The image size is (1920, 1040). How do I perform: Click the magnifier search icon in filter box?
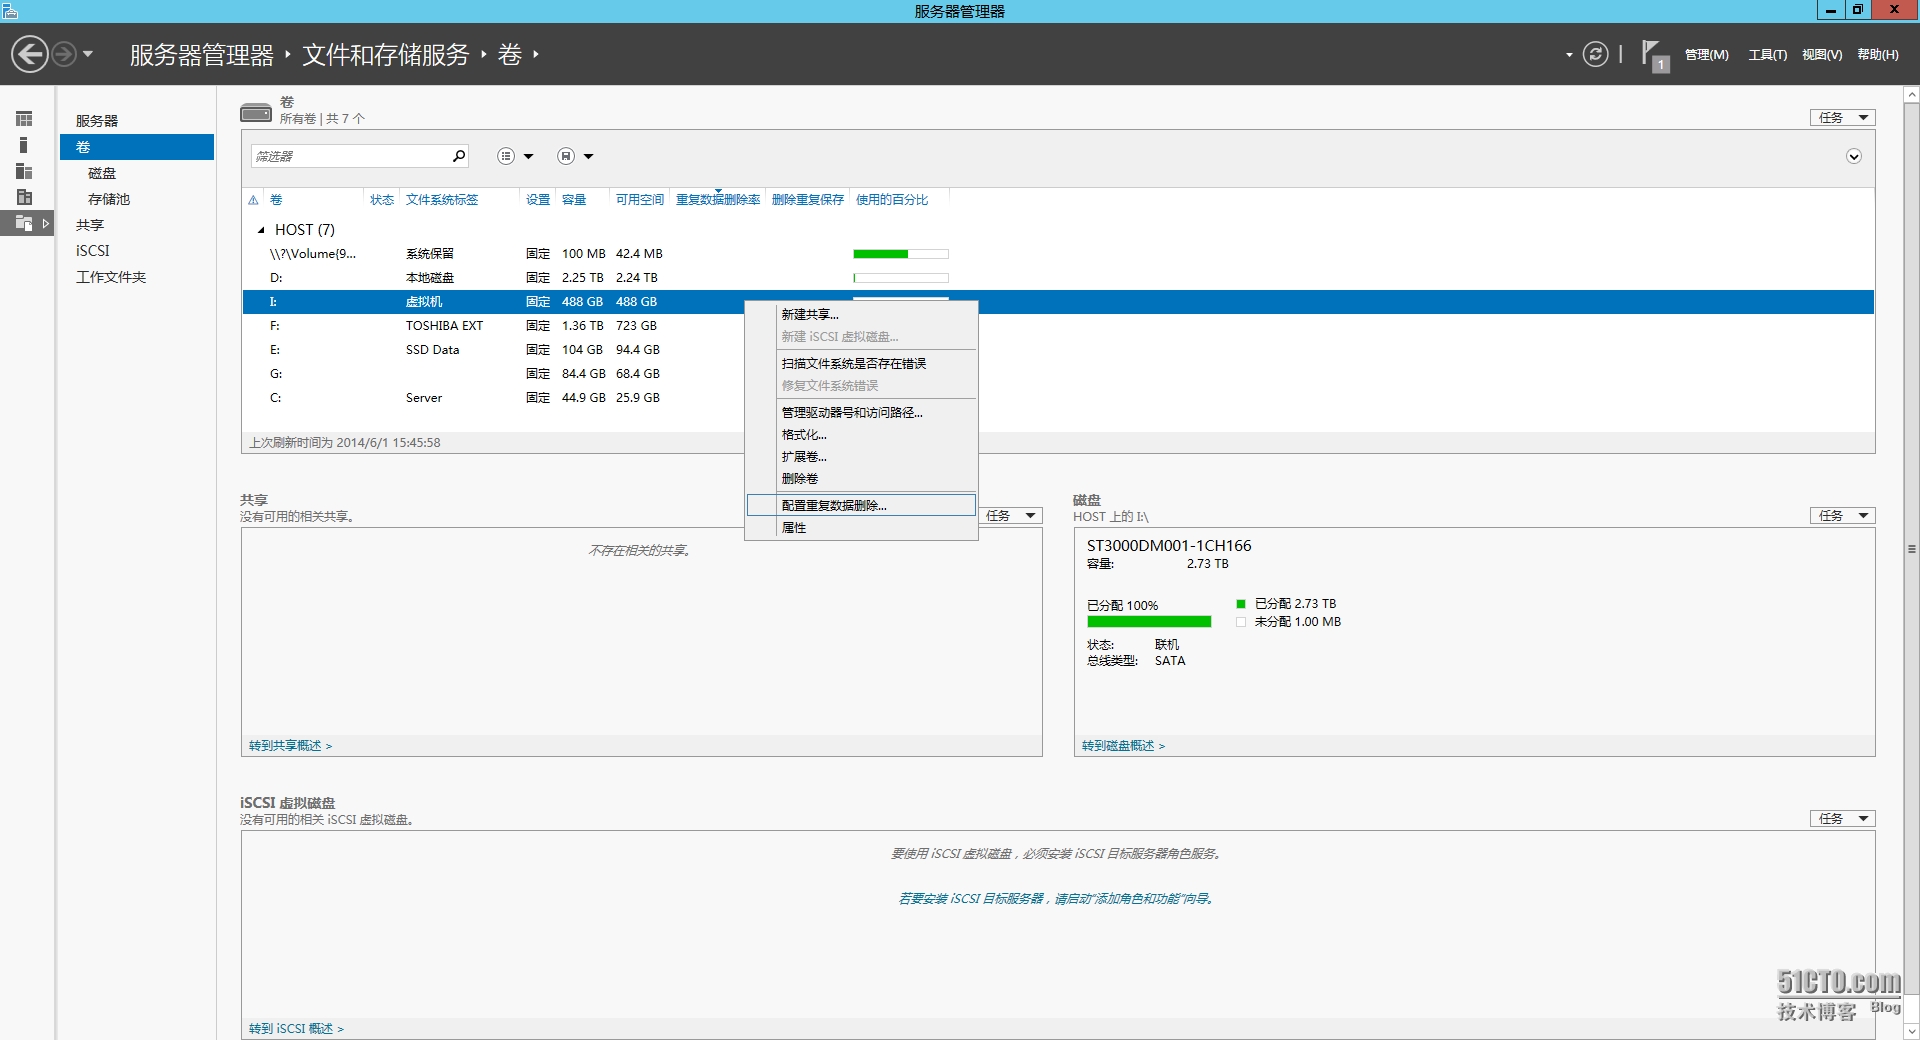459,156
